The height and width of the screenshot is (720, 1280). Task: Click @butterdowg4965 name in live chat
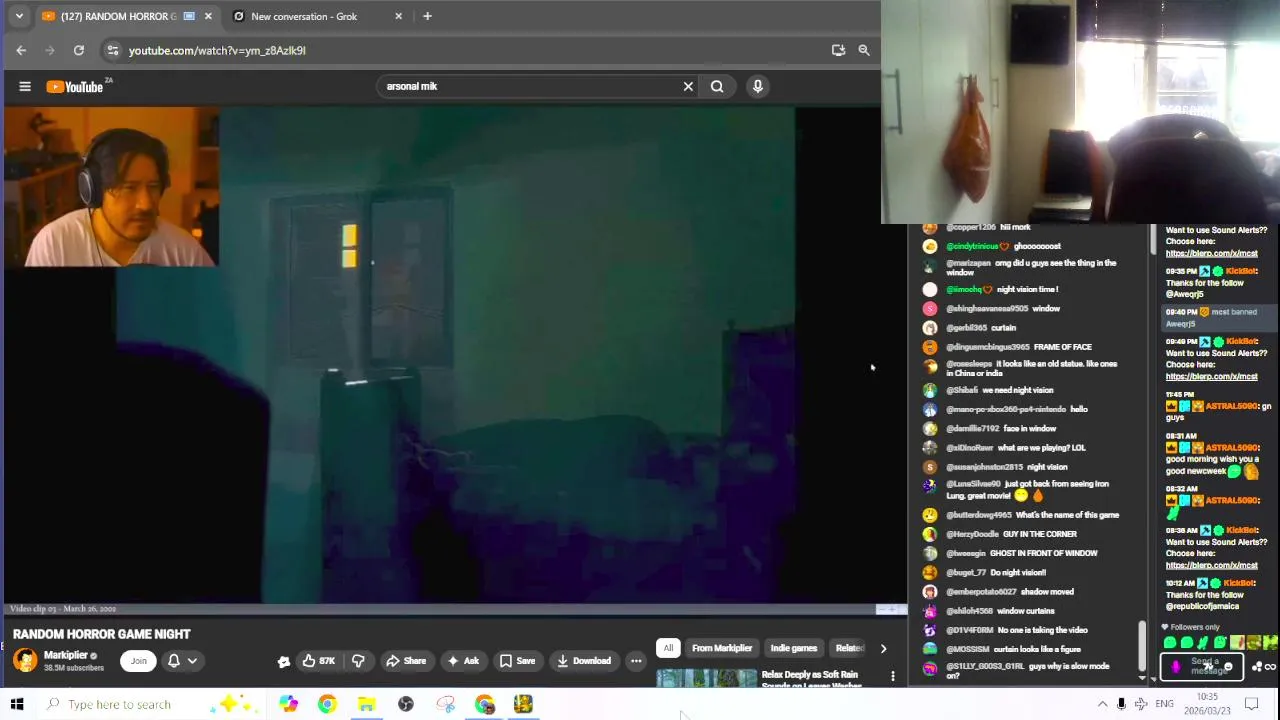click(x=978, y=515)
